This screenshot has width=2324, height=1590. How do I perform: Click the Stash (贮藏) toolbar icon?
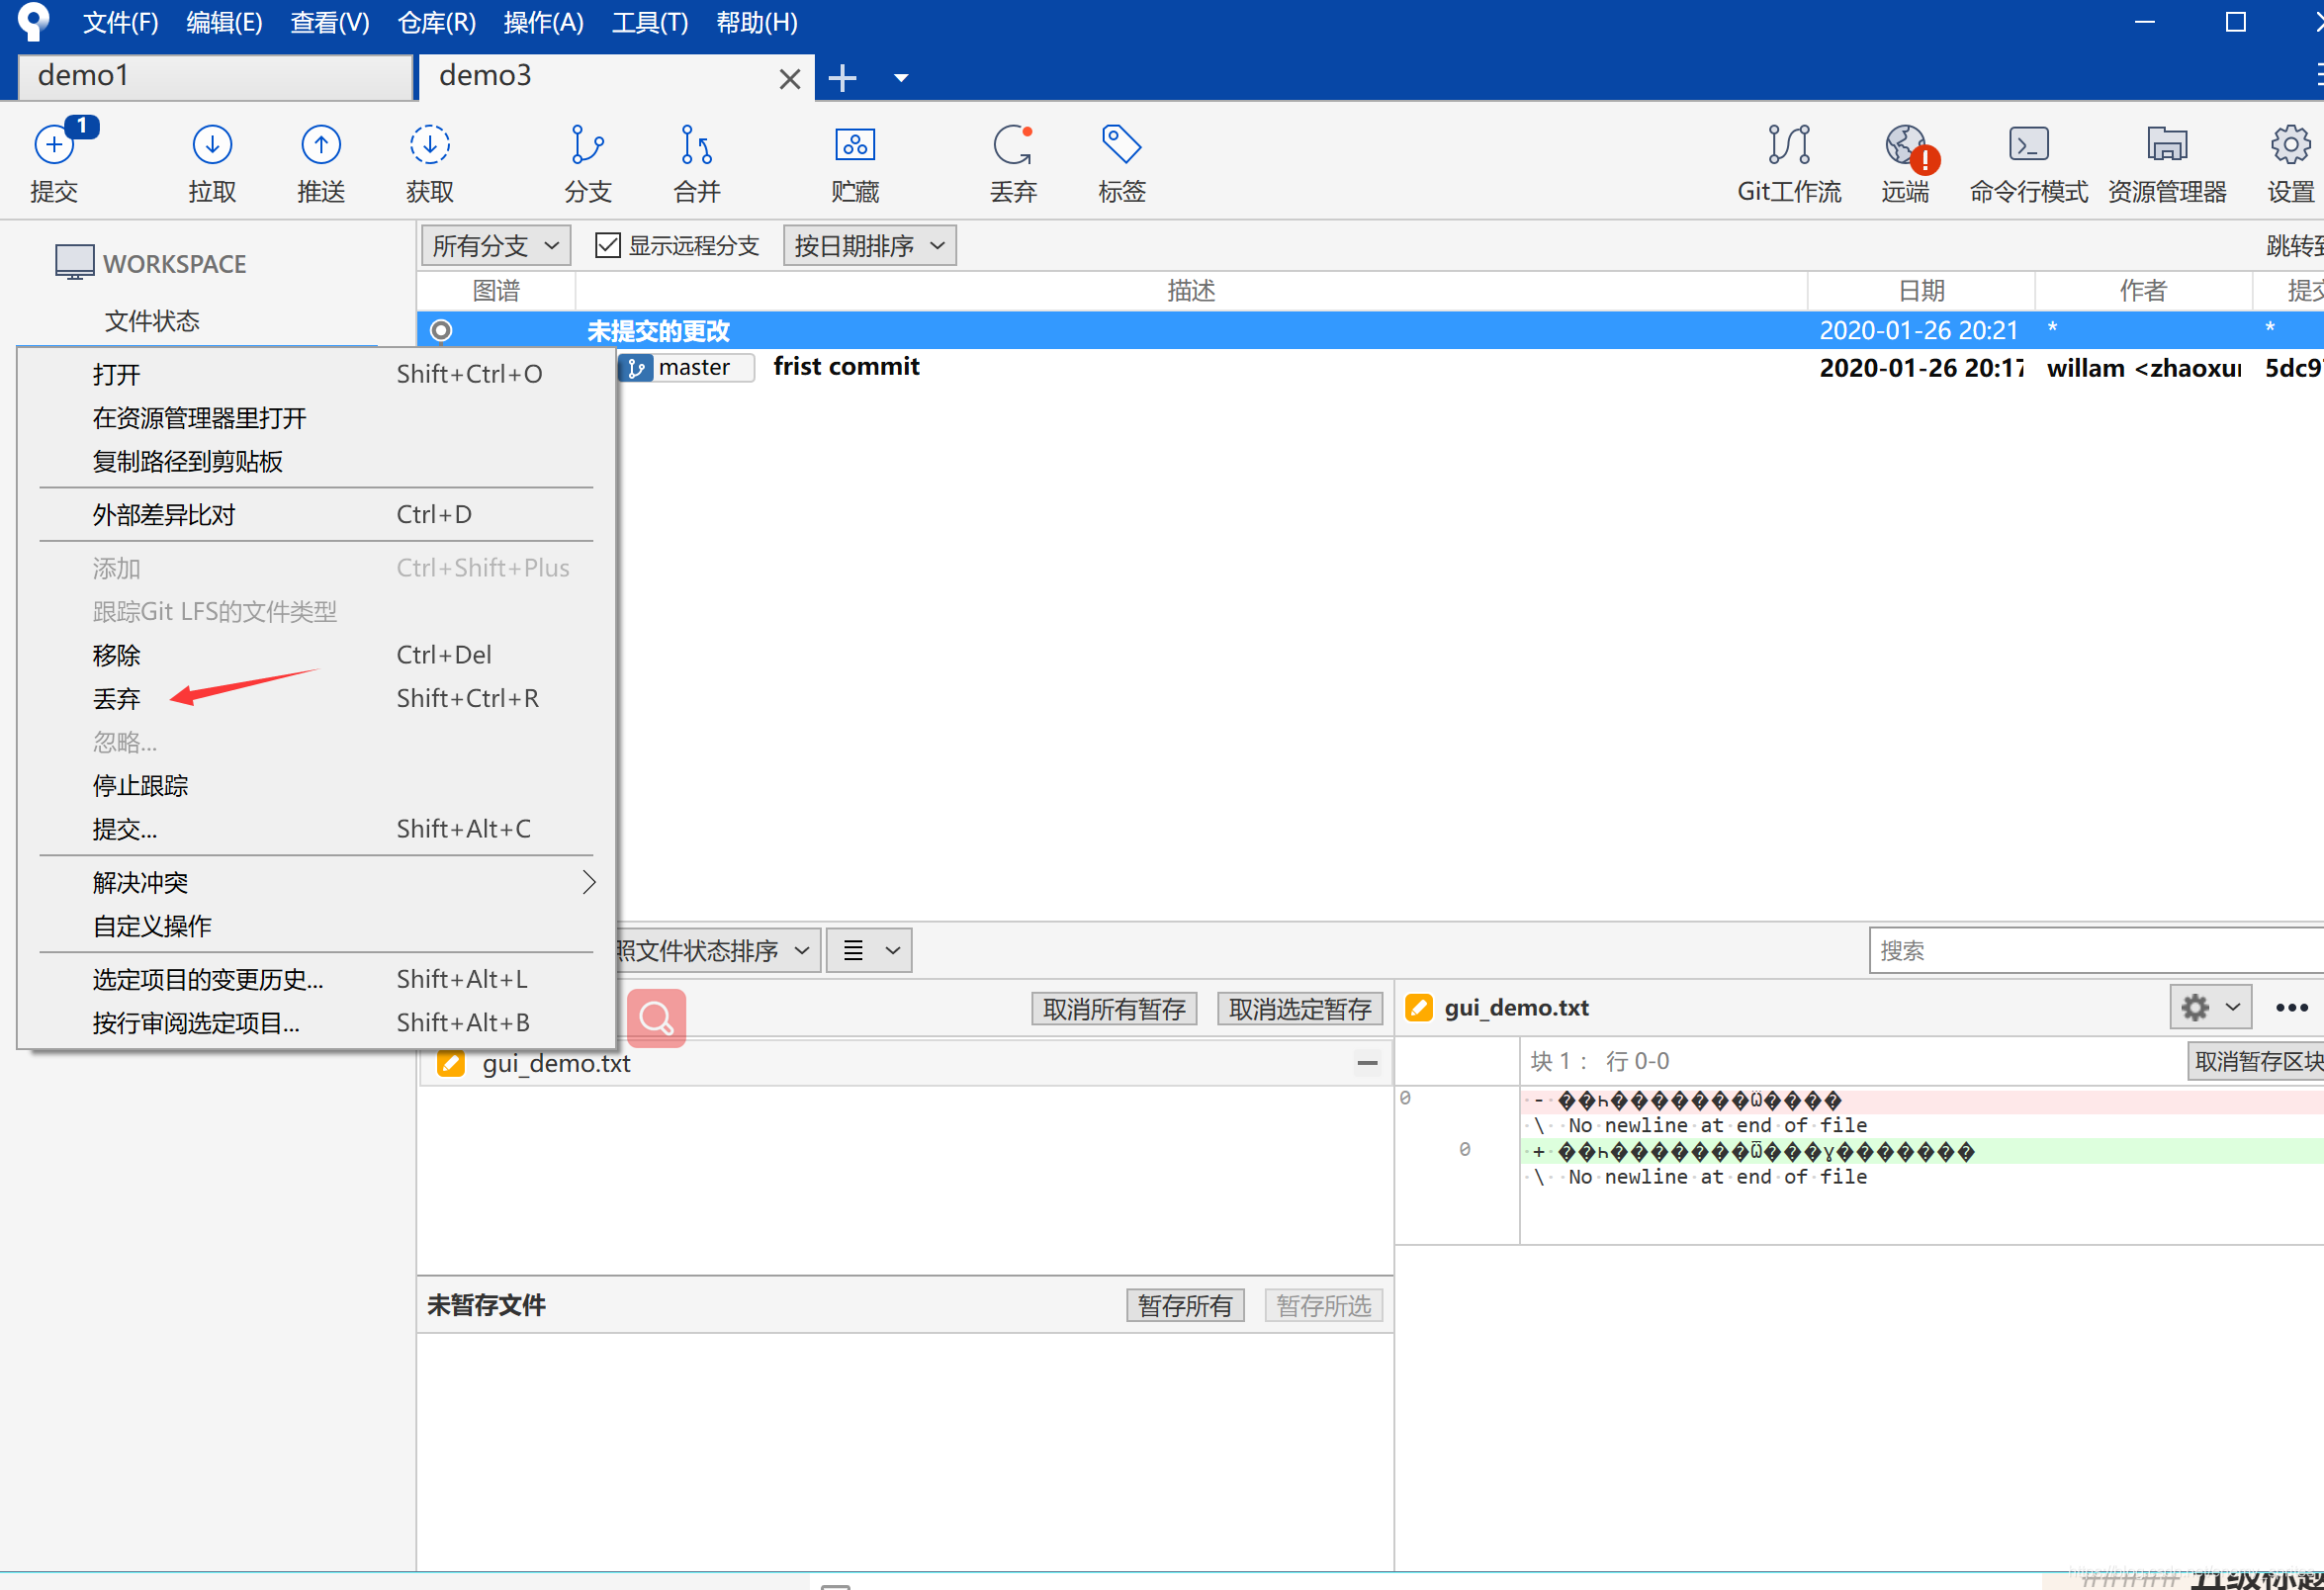point(855,146)
